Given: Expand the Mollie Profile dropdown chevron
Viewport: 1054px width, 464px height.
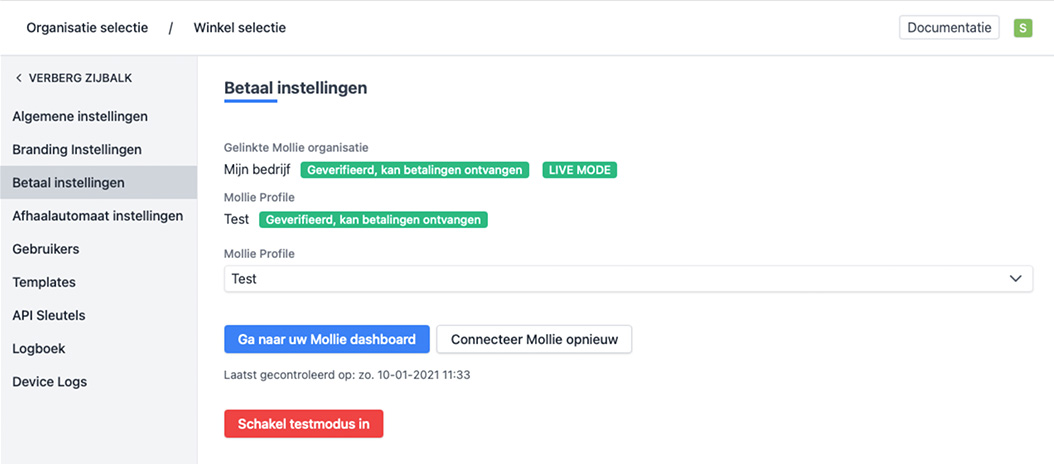Looking at the screenshot, I should tap(1015, 278).
